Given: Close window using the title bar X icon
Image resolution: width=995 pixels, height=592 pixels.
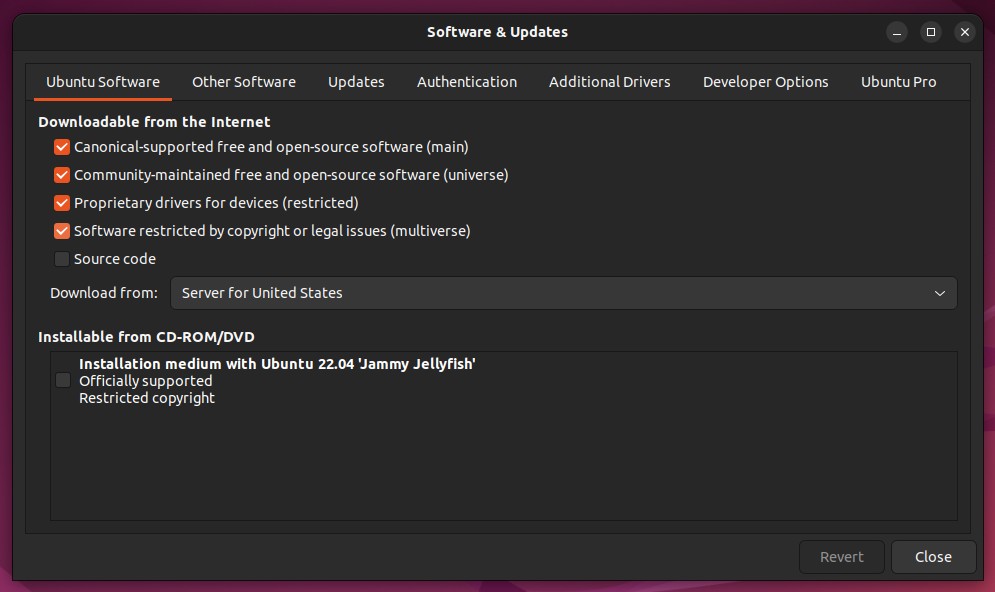Looking at the screenshot, I should tap(965, 32).
